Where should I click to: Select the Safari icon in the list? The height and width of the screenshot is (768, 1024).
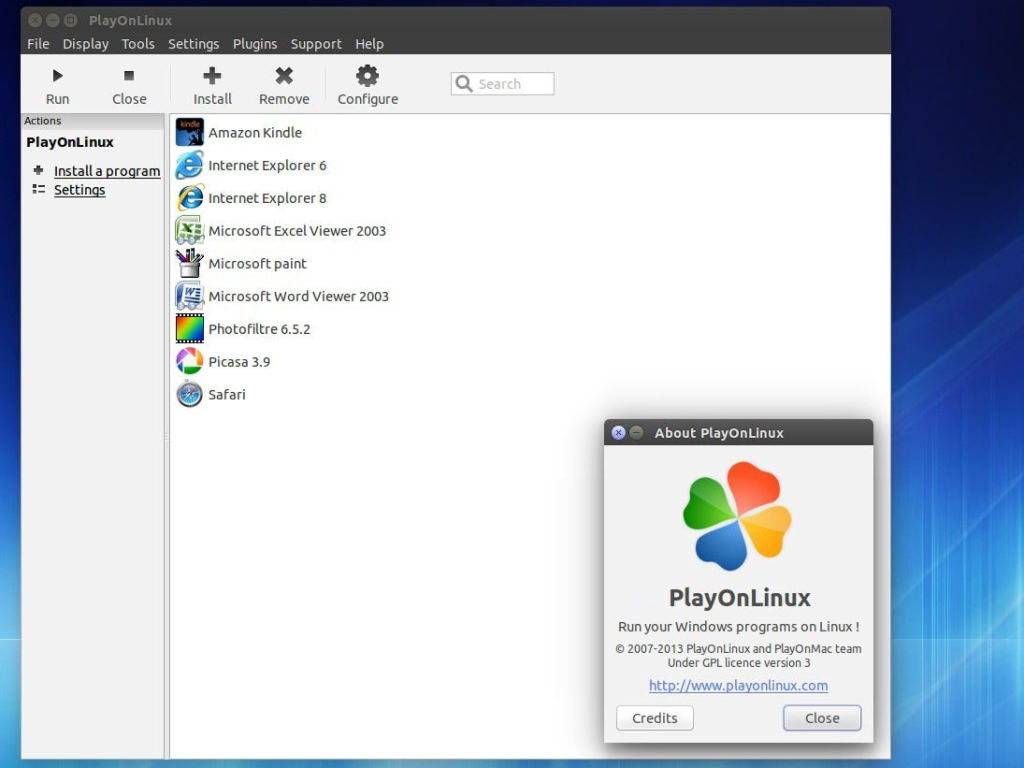[x=189, y=393]
